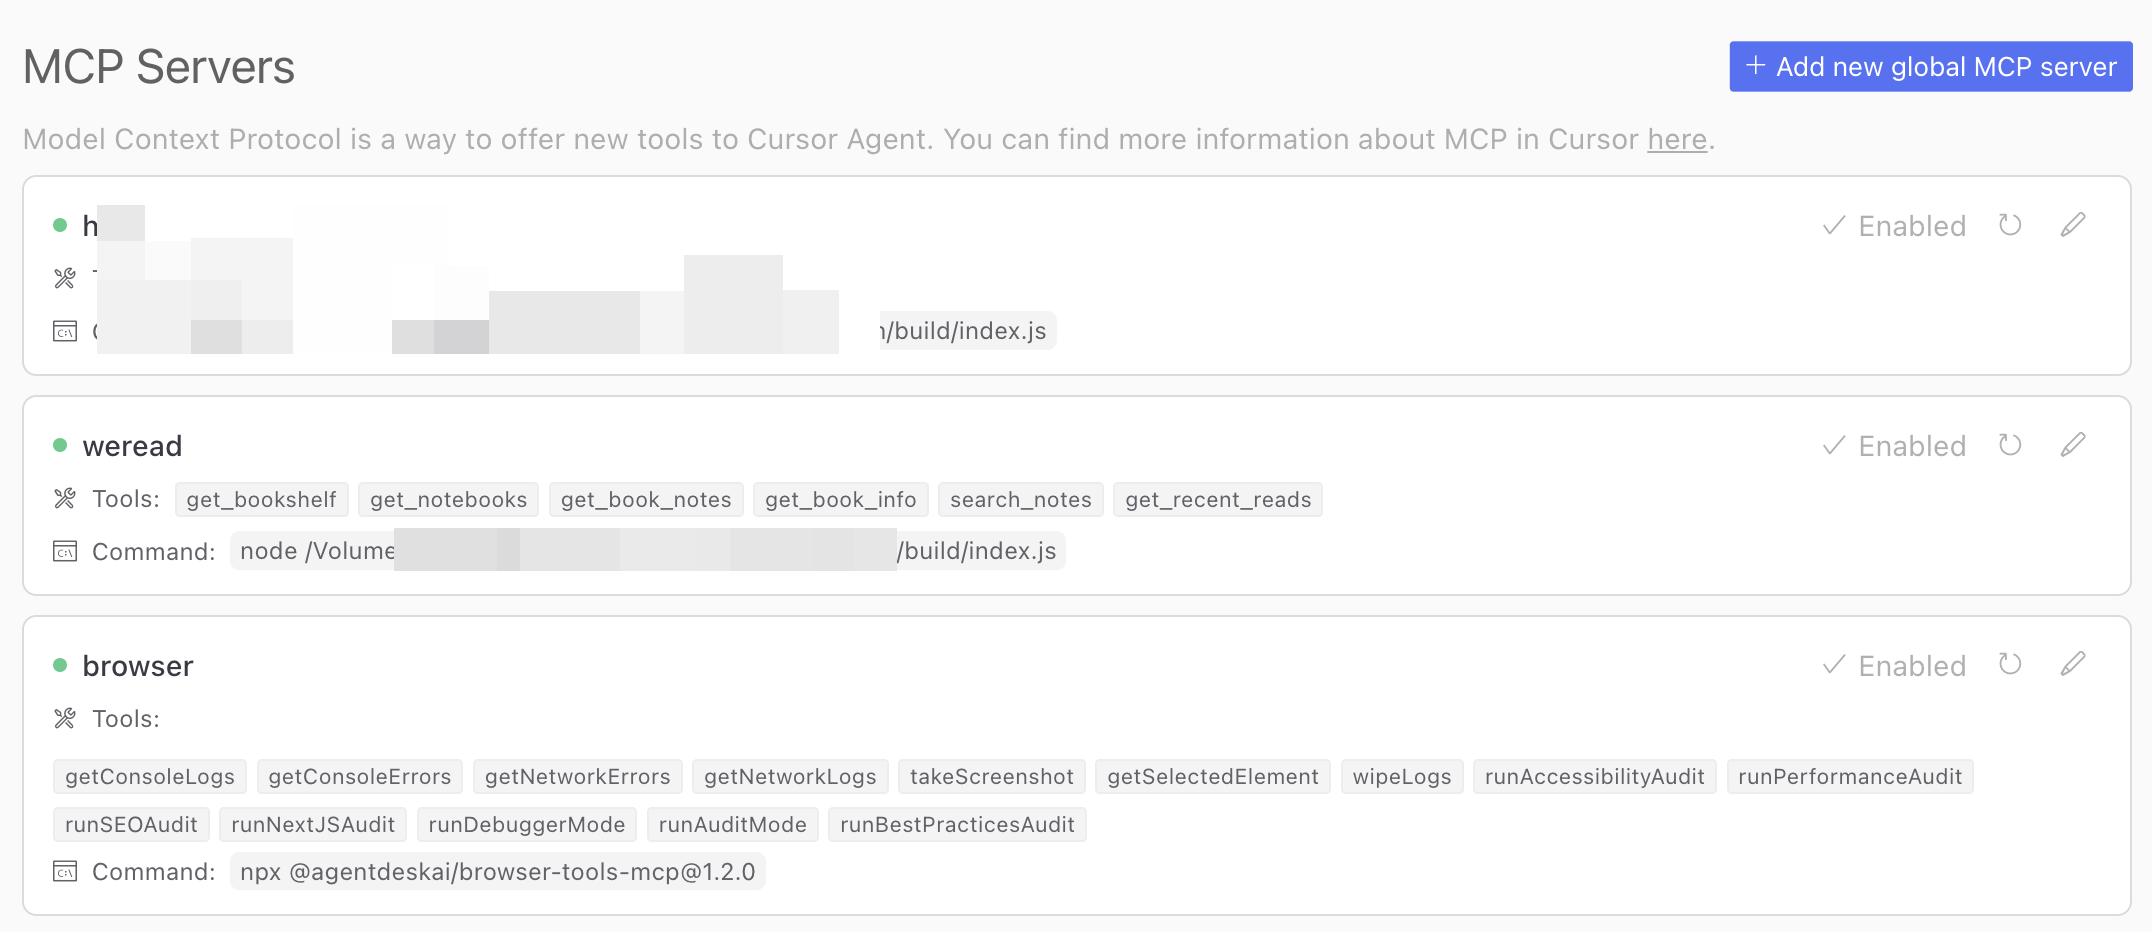Click the get_bookshelf tool tag
This screenshot has height=932, width=2152.
tap(261, 500)
